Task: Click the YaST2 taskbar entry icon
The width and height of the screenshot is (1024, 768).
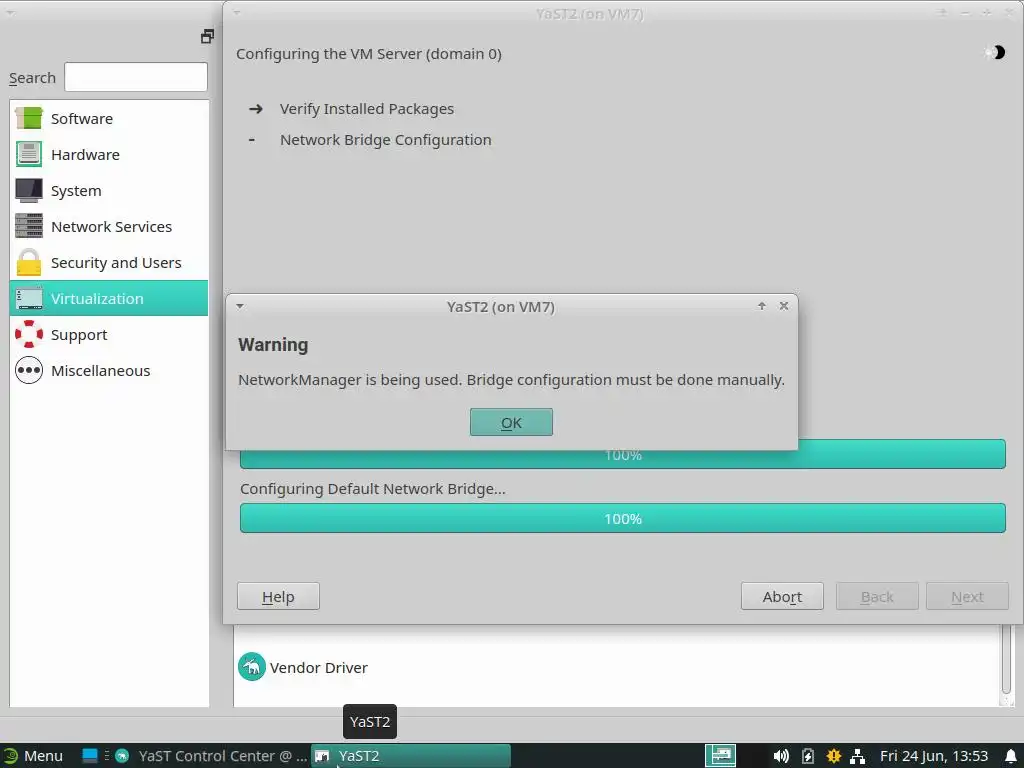Action: tap(322, 756)
